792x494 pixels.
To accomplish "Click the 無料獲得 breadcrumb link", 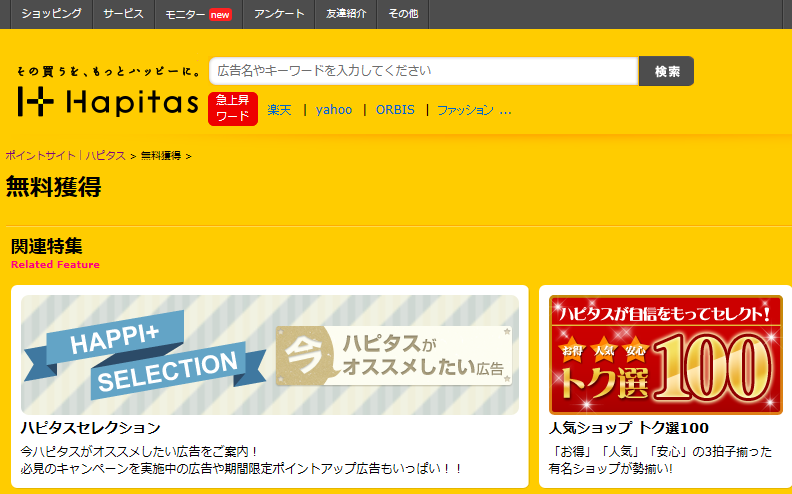I will pos(161,156).
